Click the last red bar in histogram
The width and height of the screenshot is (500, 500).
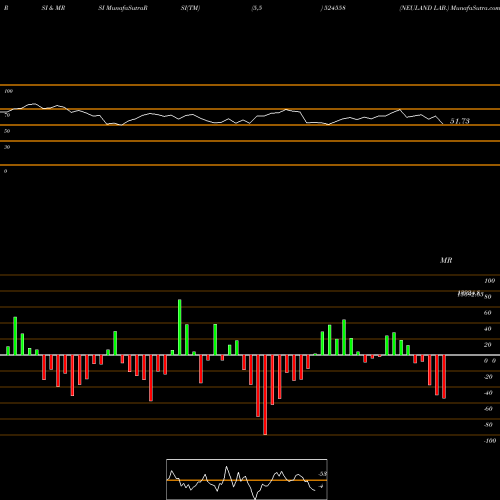coord(444,377)
